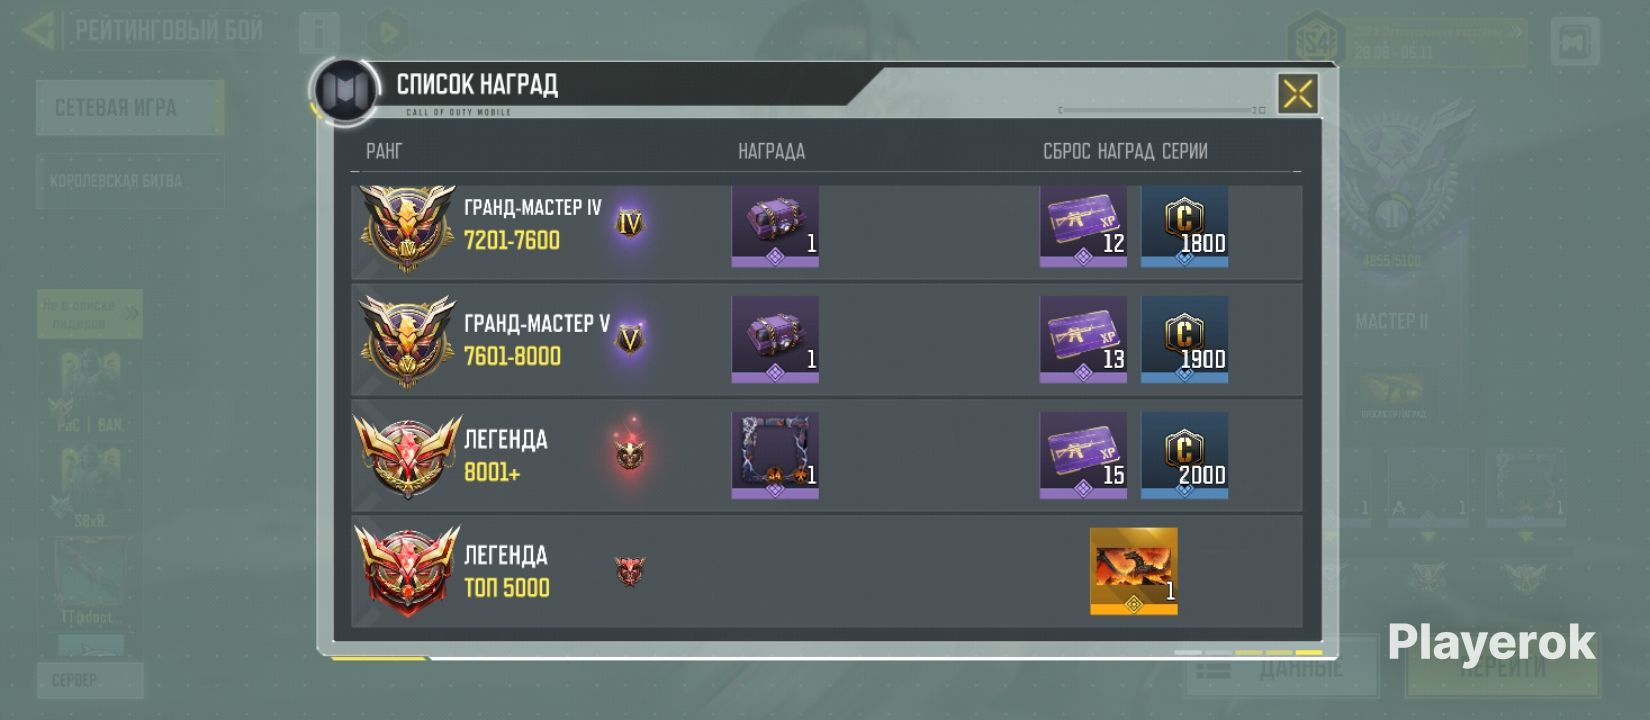The image size is (1650, 720).
Task: Tap the Legend 8001+ rank emblem
Action: pyautogui.click(x=407, y=457)
